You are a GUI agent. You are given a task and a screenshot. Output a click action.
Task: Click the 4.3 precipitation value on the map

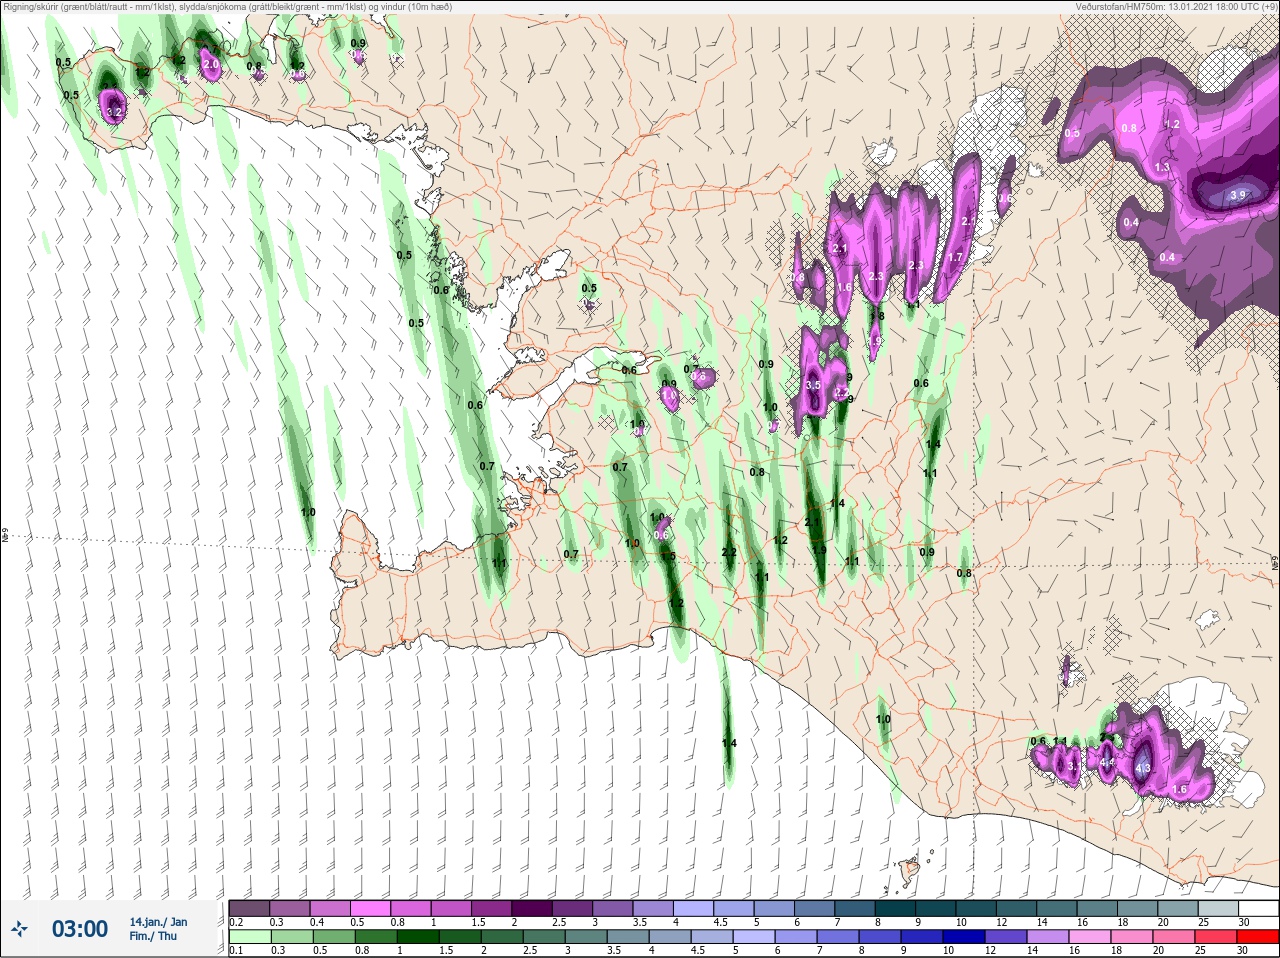pos(1143,768)
